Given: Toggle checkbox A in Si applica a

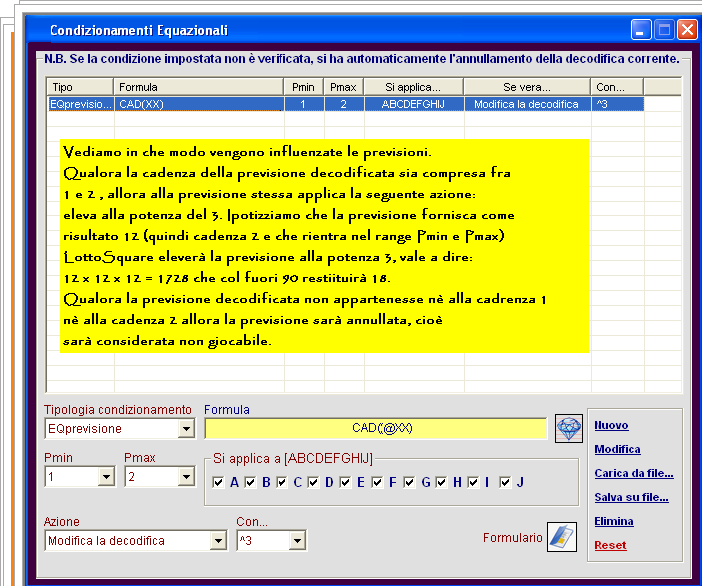Looking at the screenshot, I should [218, 482].
